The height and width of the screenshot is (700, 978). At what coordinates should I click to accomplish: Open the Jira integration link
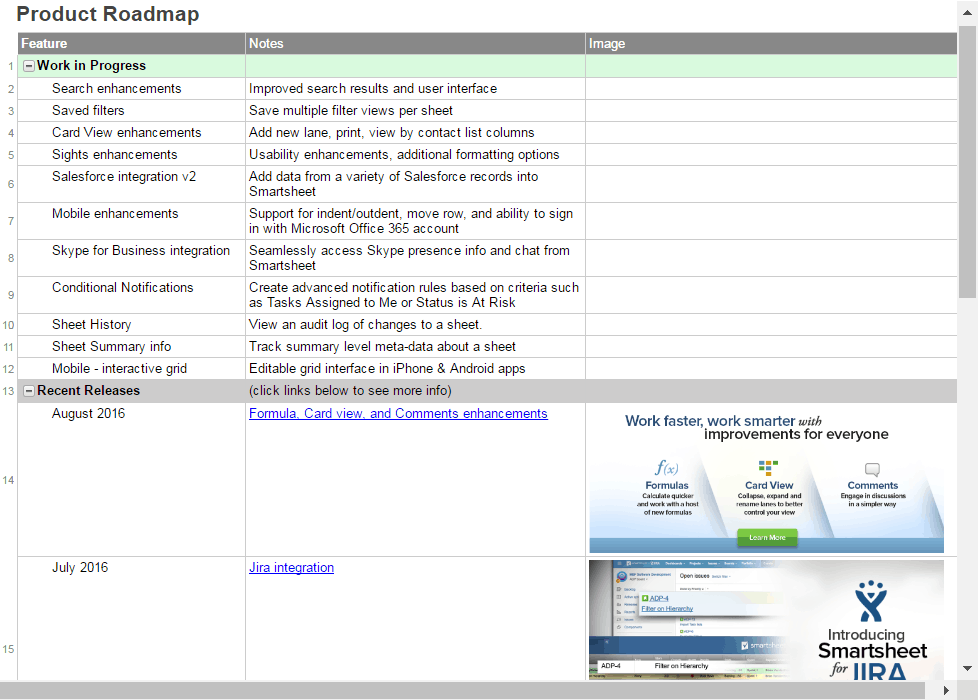(x=291, y=568)
